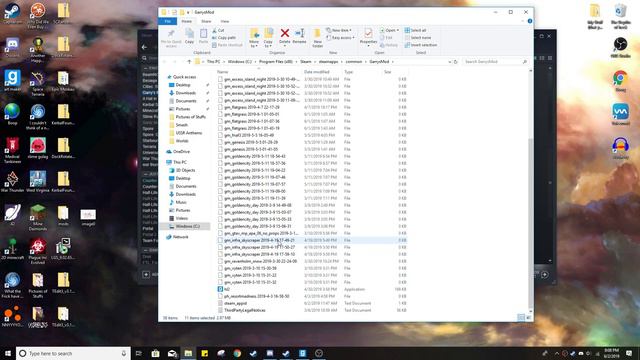Click the Edit button in Open group
This screenshot has width=640, height=360.
pyautogui.click(x=386, y=38)
